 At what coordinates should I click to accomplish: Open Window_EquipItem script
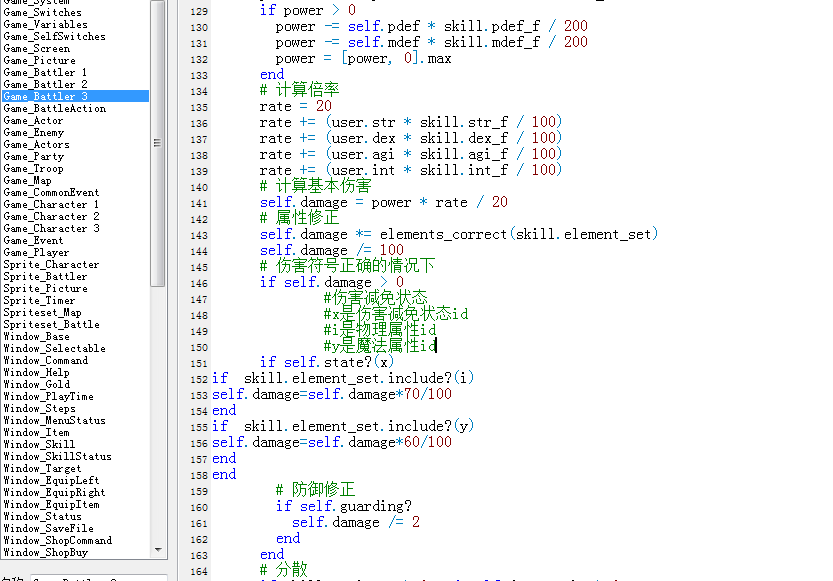52,505
